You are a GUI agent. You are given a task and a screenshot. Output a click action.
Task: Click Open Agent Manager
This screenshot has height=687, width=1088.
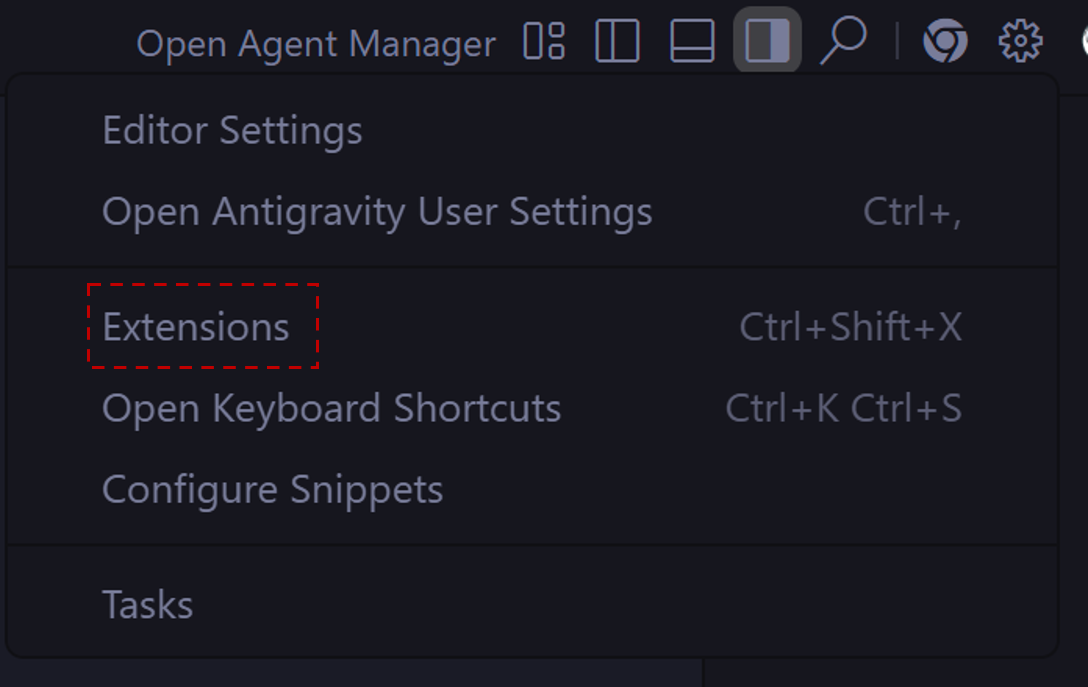316,44
